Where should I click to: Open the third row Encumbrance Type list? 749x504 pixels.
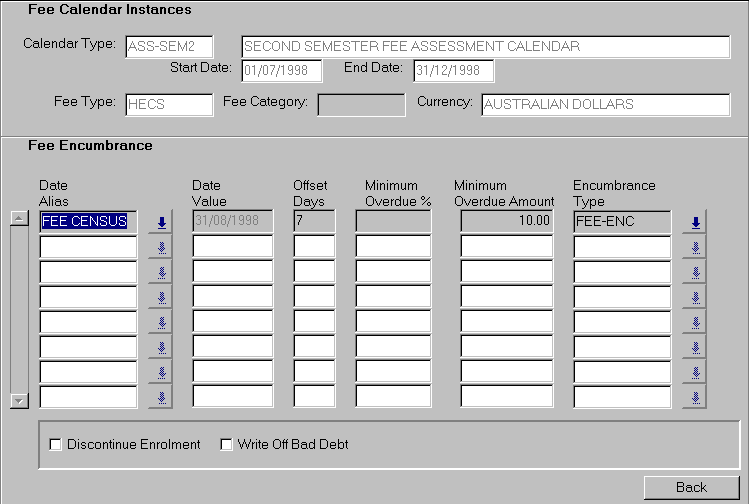point(694,272)
